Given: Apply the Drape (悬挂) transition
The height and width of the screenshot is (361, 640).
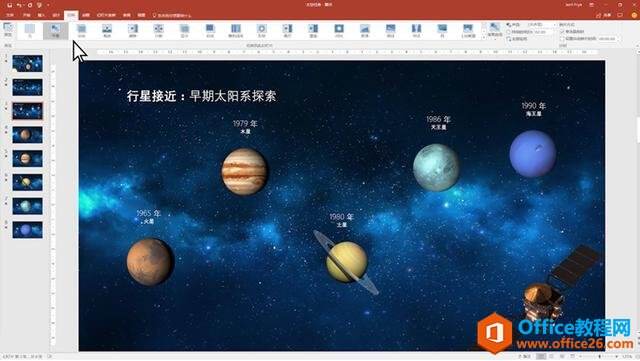Looking at the screenshot, I should (x=390, y=31).
